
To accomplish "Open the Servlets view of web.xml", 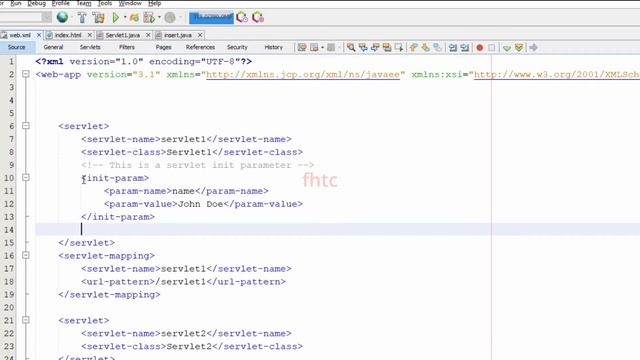I will pyautogui.click(x=90, y=47).
